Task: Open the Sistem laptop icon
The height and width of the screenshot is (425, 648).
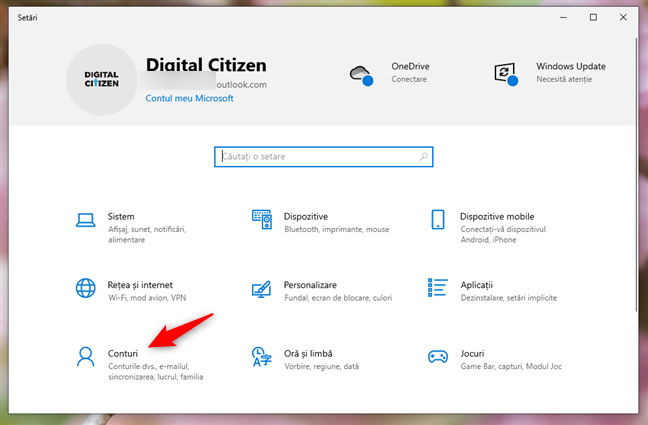Action: click(86, 221)
